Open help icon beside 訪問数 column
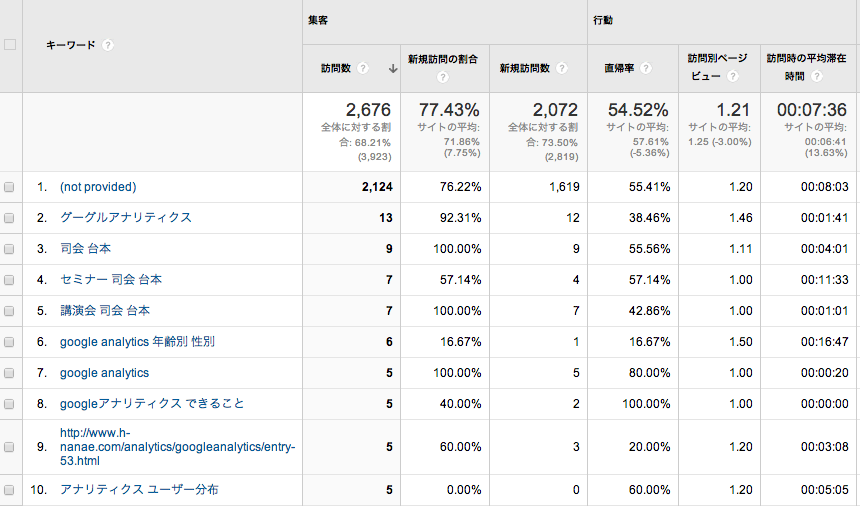Viewport: 860px width, 510px height. pos(363,69)
